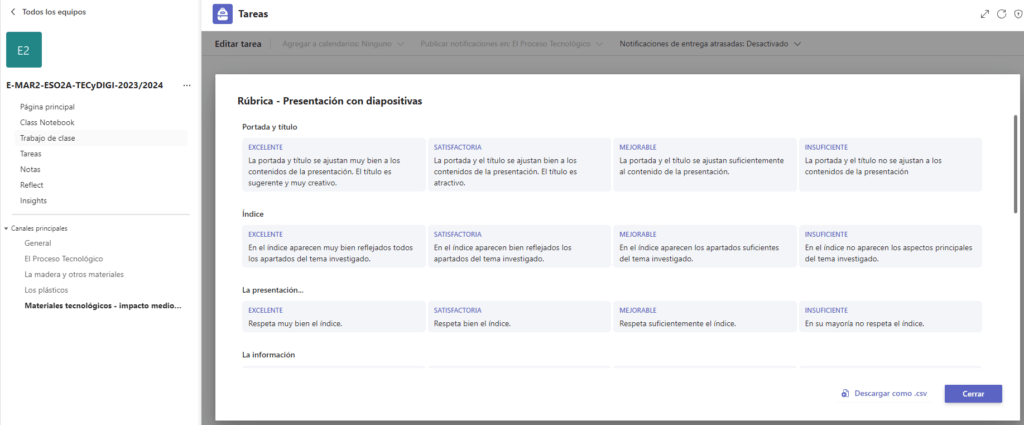Open Notificaciones de entrega atrasadas dropdown

click(x=710, y=44)
